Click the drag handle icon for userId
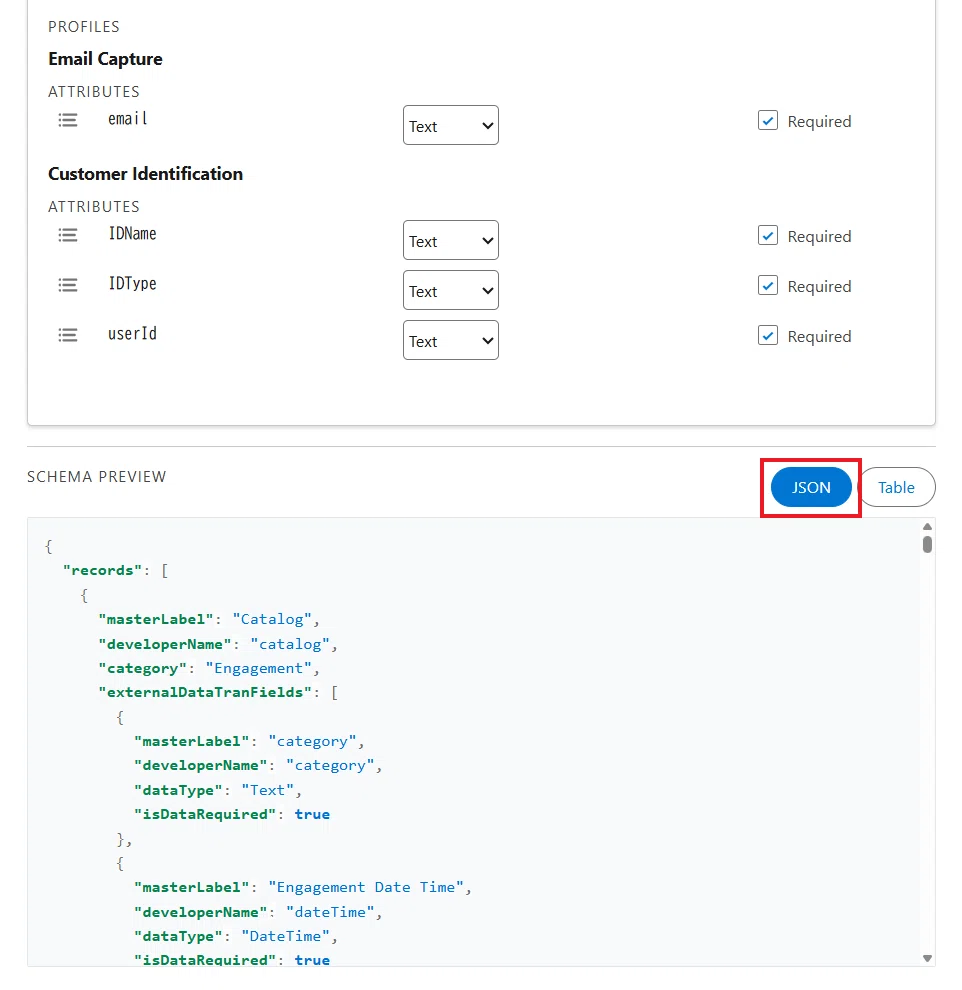962x990 pixels. 68,335
